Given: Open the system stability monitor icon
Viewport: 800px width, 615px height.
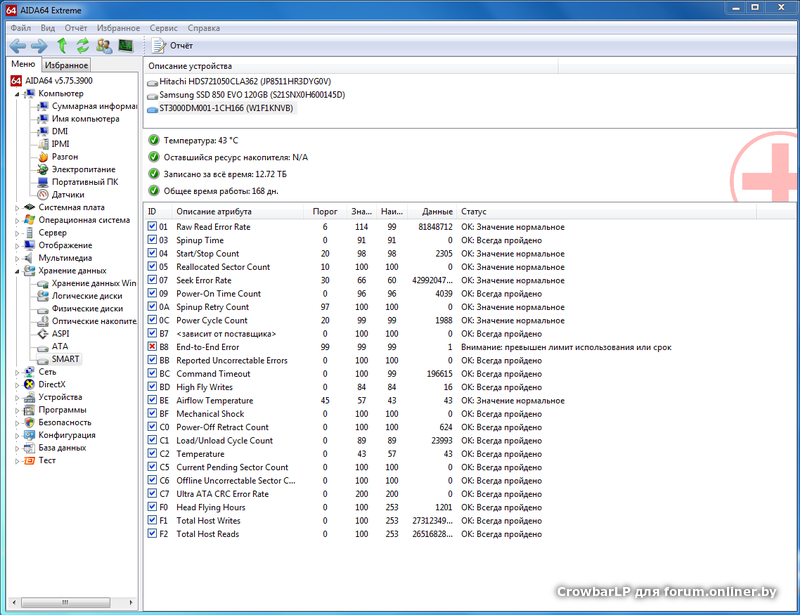Looking at the screenshot, I should [126, 46].
